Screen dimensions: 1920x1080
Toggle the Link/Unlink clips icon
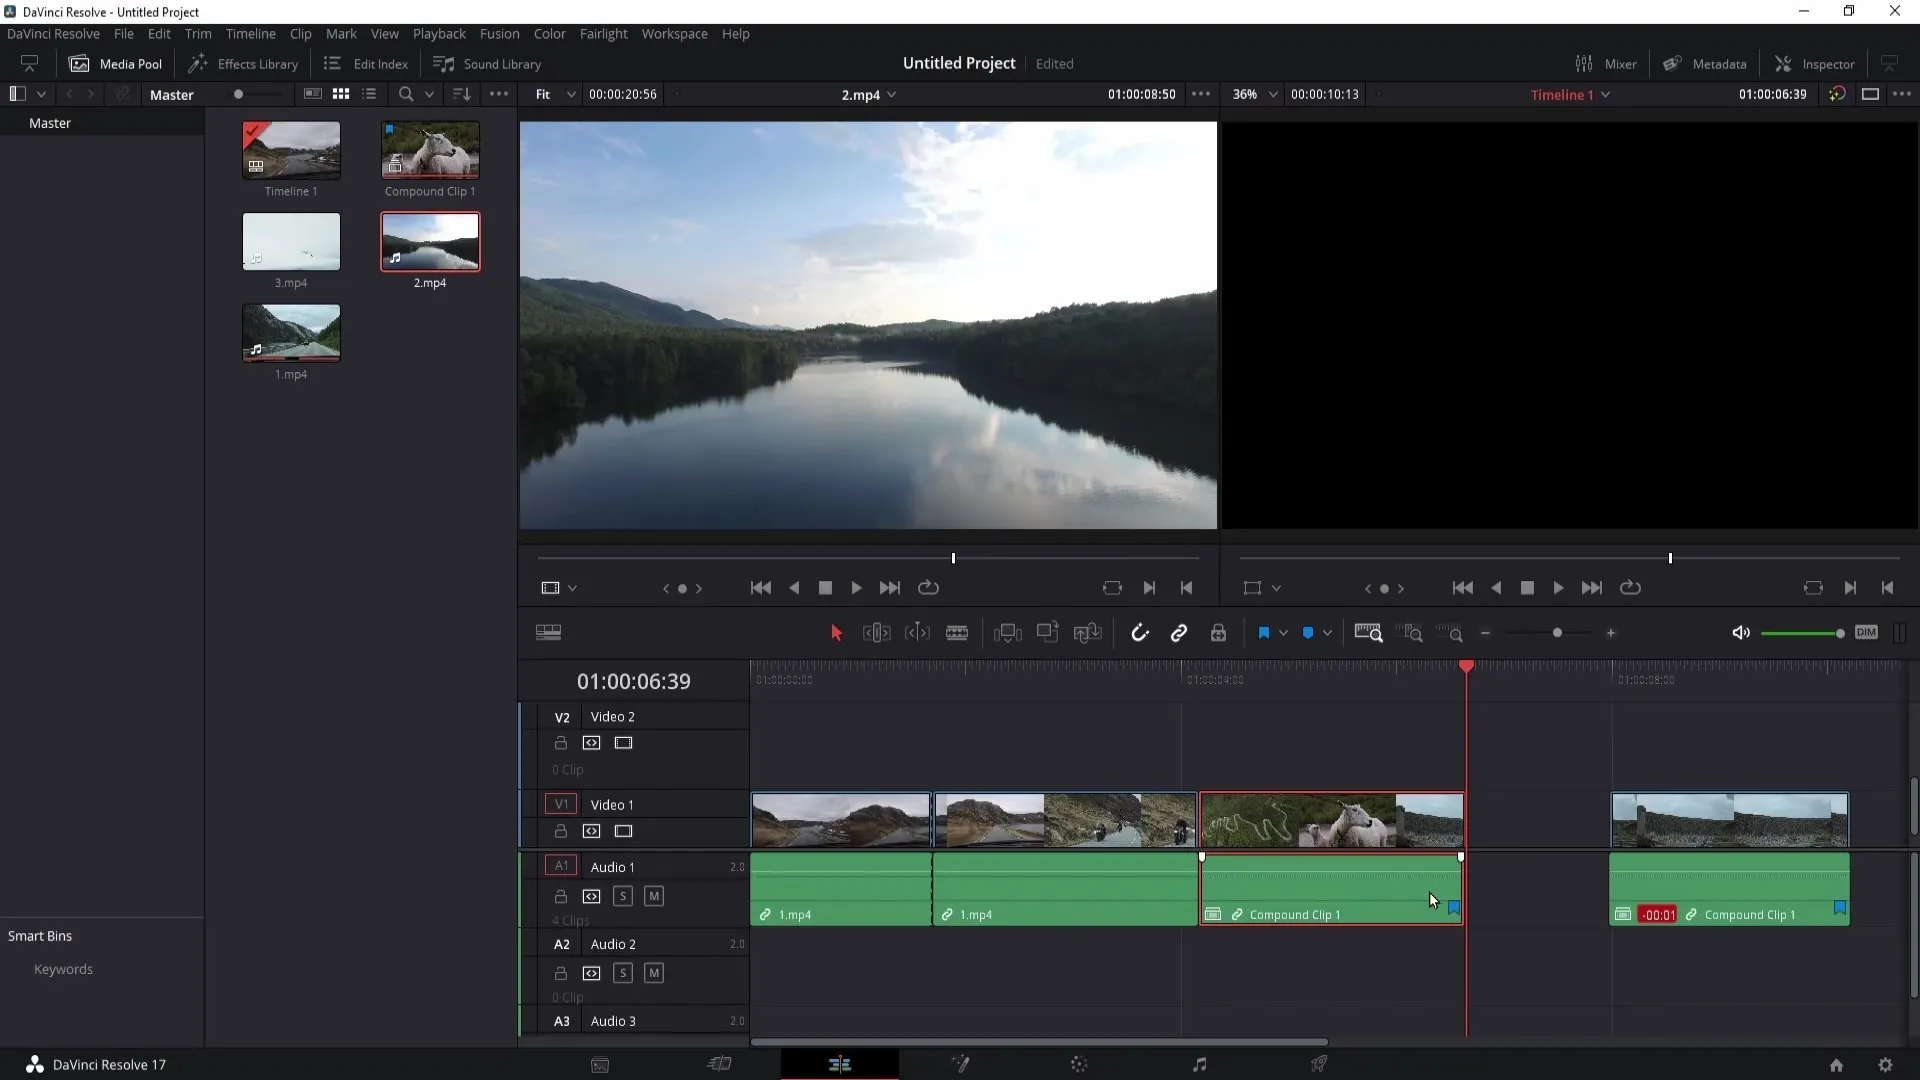tap(1178, 634)
